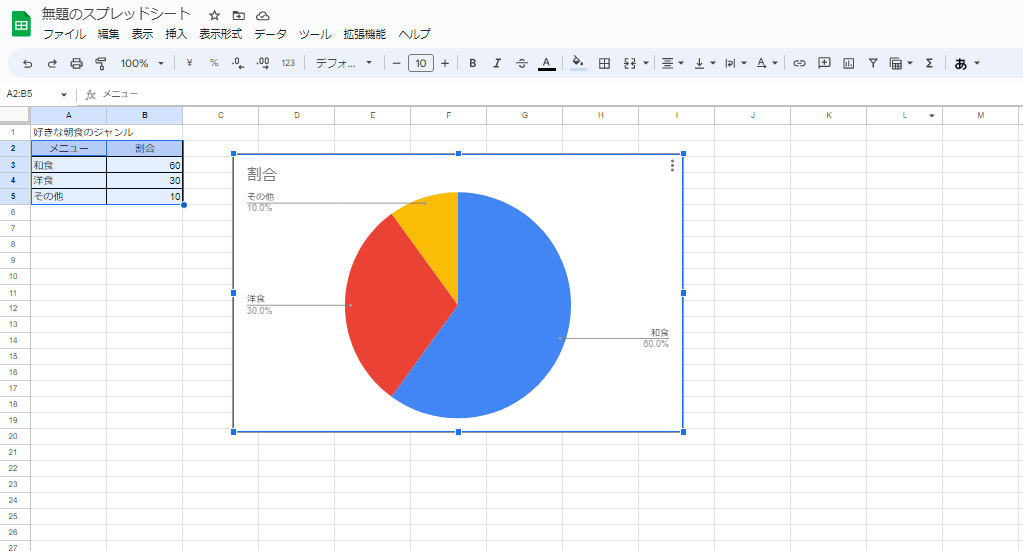Viewport: 1023px width, 551px height.
Task: Increase decimal places icon
Action: pyautogui.click(x=263, y=63)
